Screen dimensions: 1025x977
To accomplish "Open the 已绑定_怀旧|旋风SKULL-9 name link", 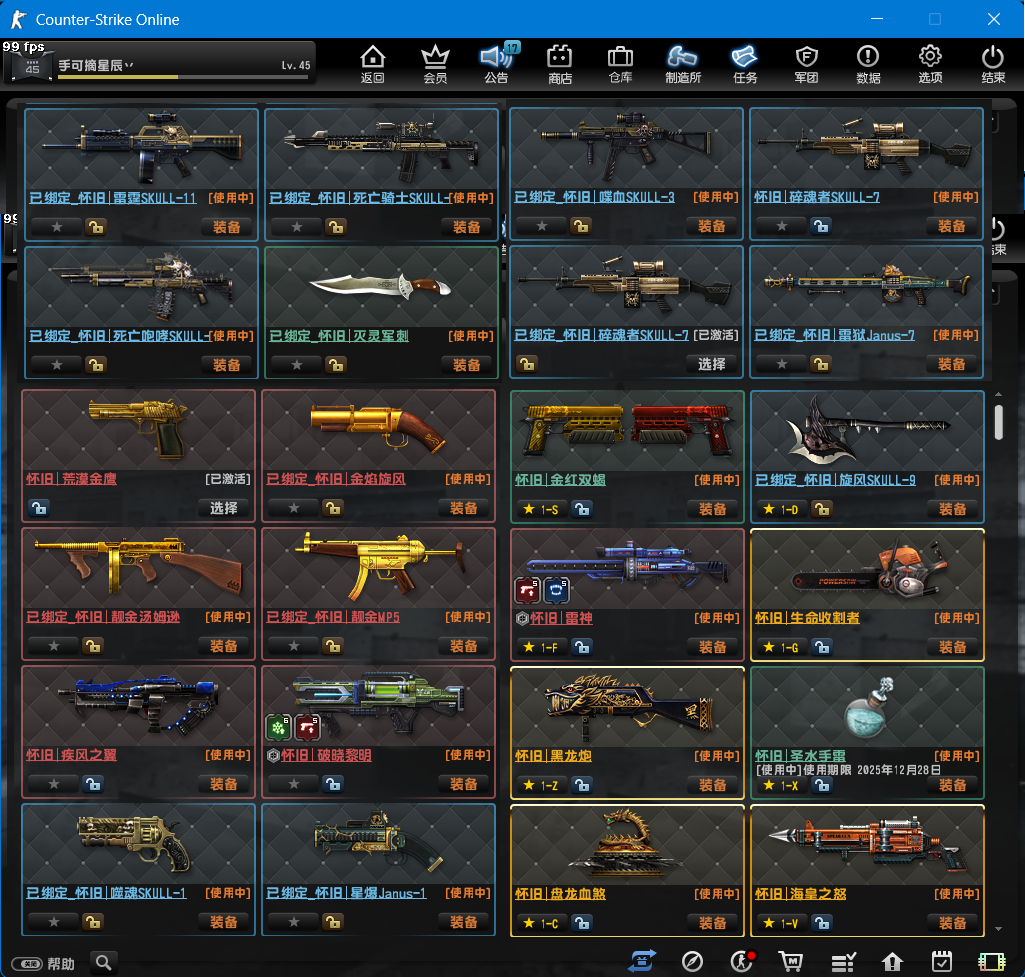I will click(x=835, y=480).
